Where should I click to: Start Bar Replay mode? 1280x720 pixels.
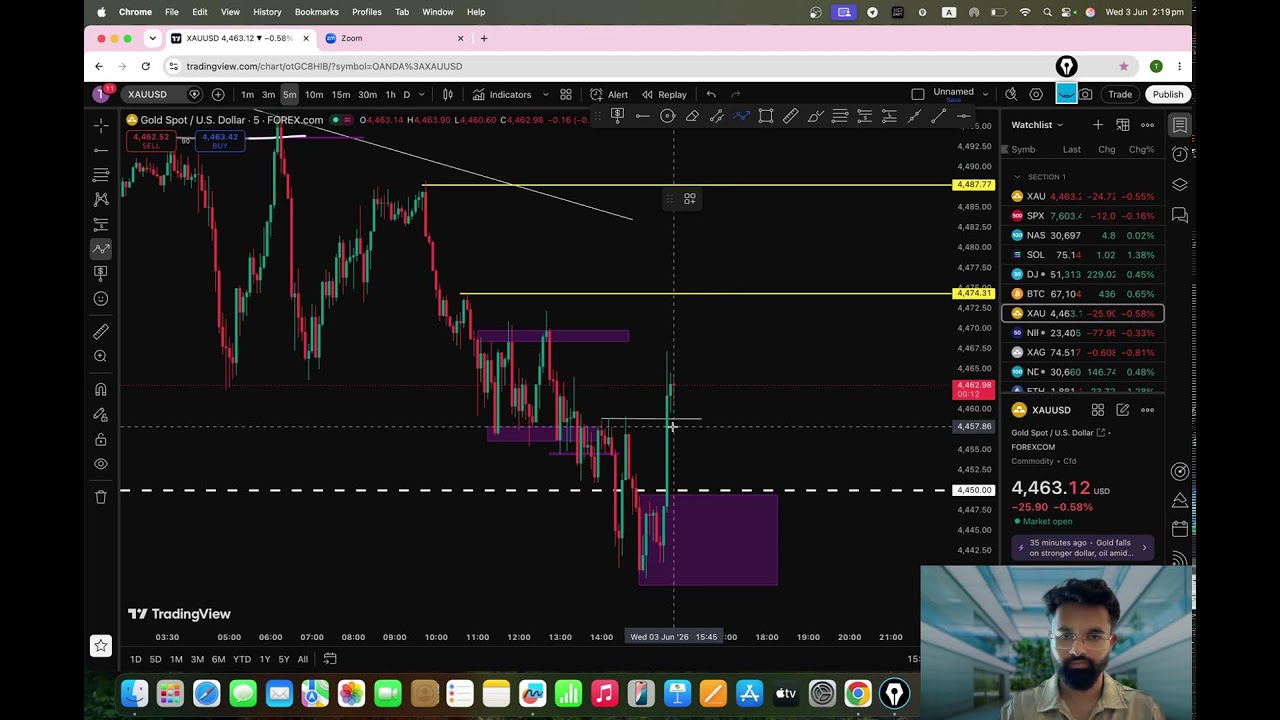coord(664,94)
